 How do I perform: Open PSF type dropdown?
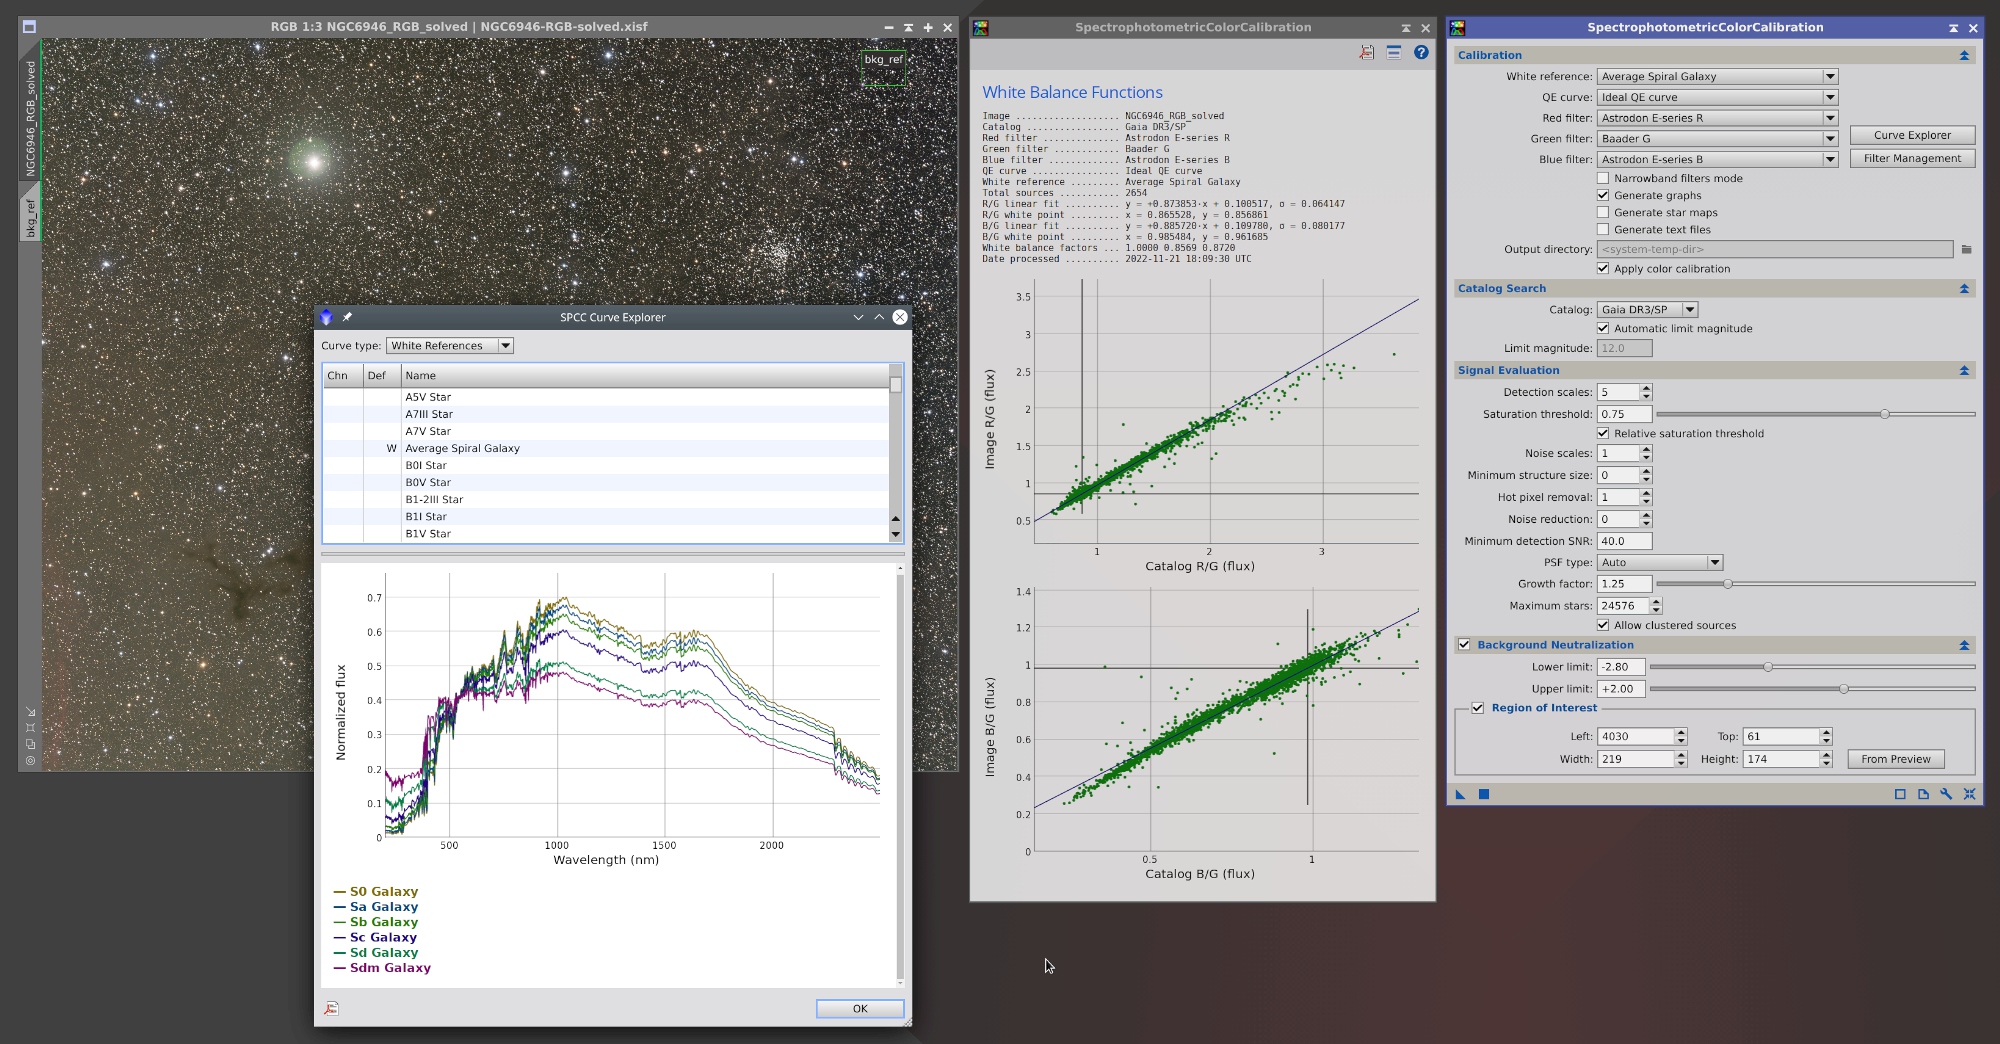click(1660, 562)
